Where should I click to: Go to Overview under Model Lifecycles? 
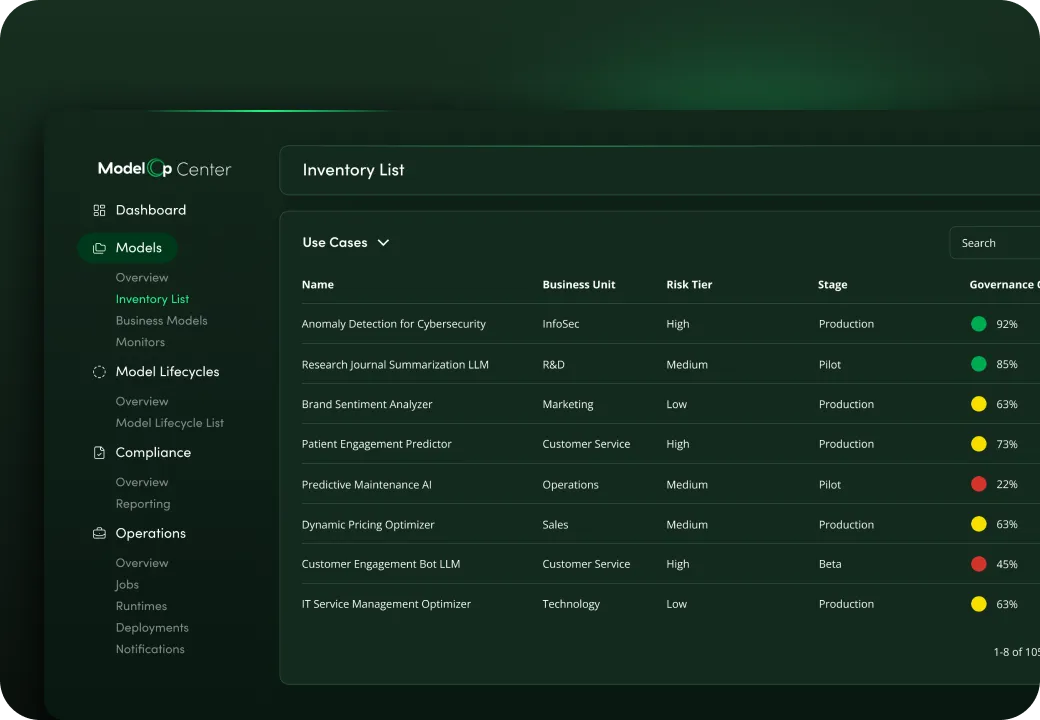(x=142, y=401)
